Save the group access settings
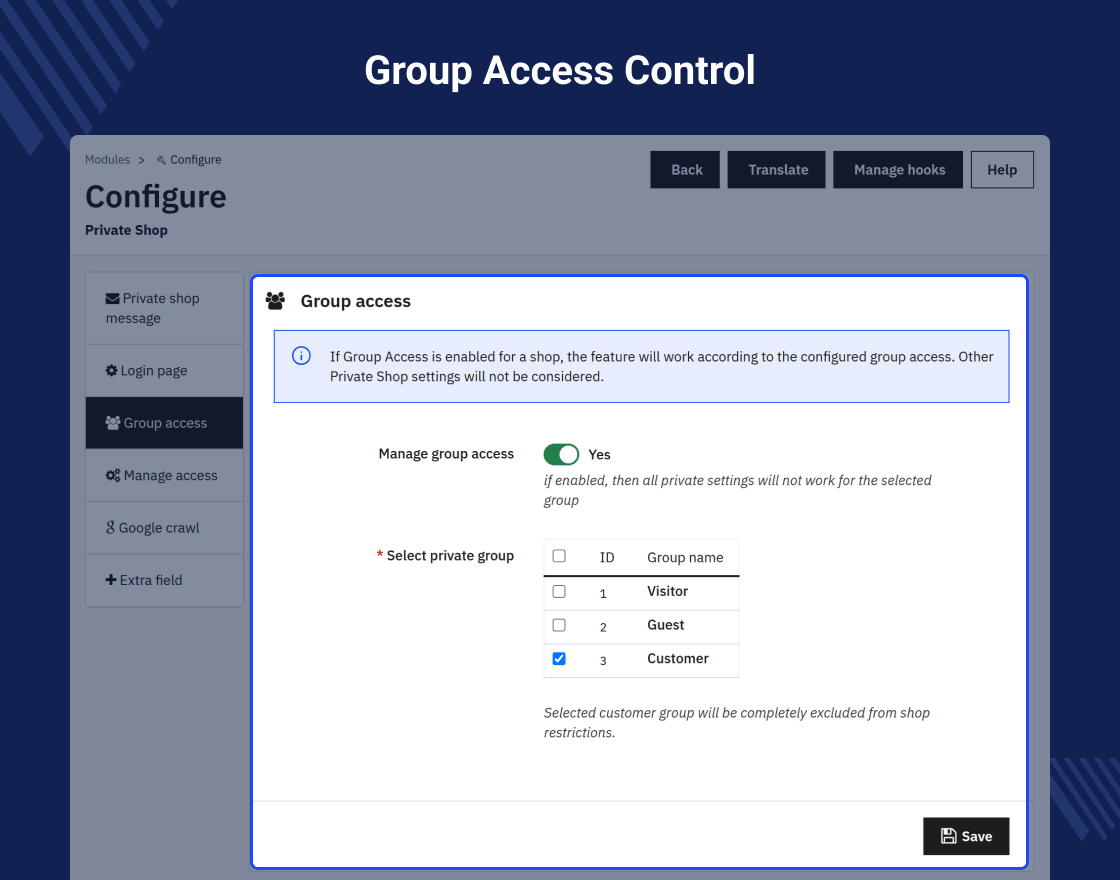The width and height of the screenshot is (1120, 880). pos(966,836)
